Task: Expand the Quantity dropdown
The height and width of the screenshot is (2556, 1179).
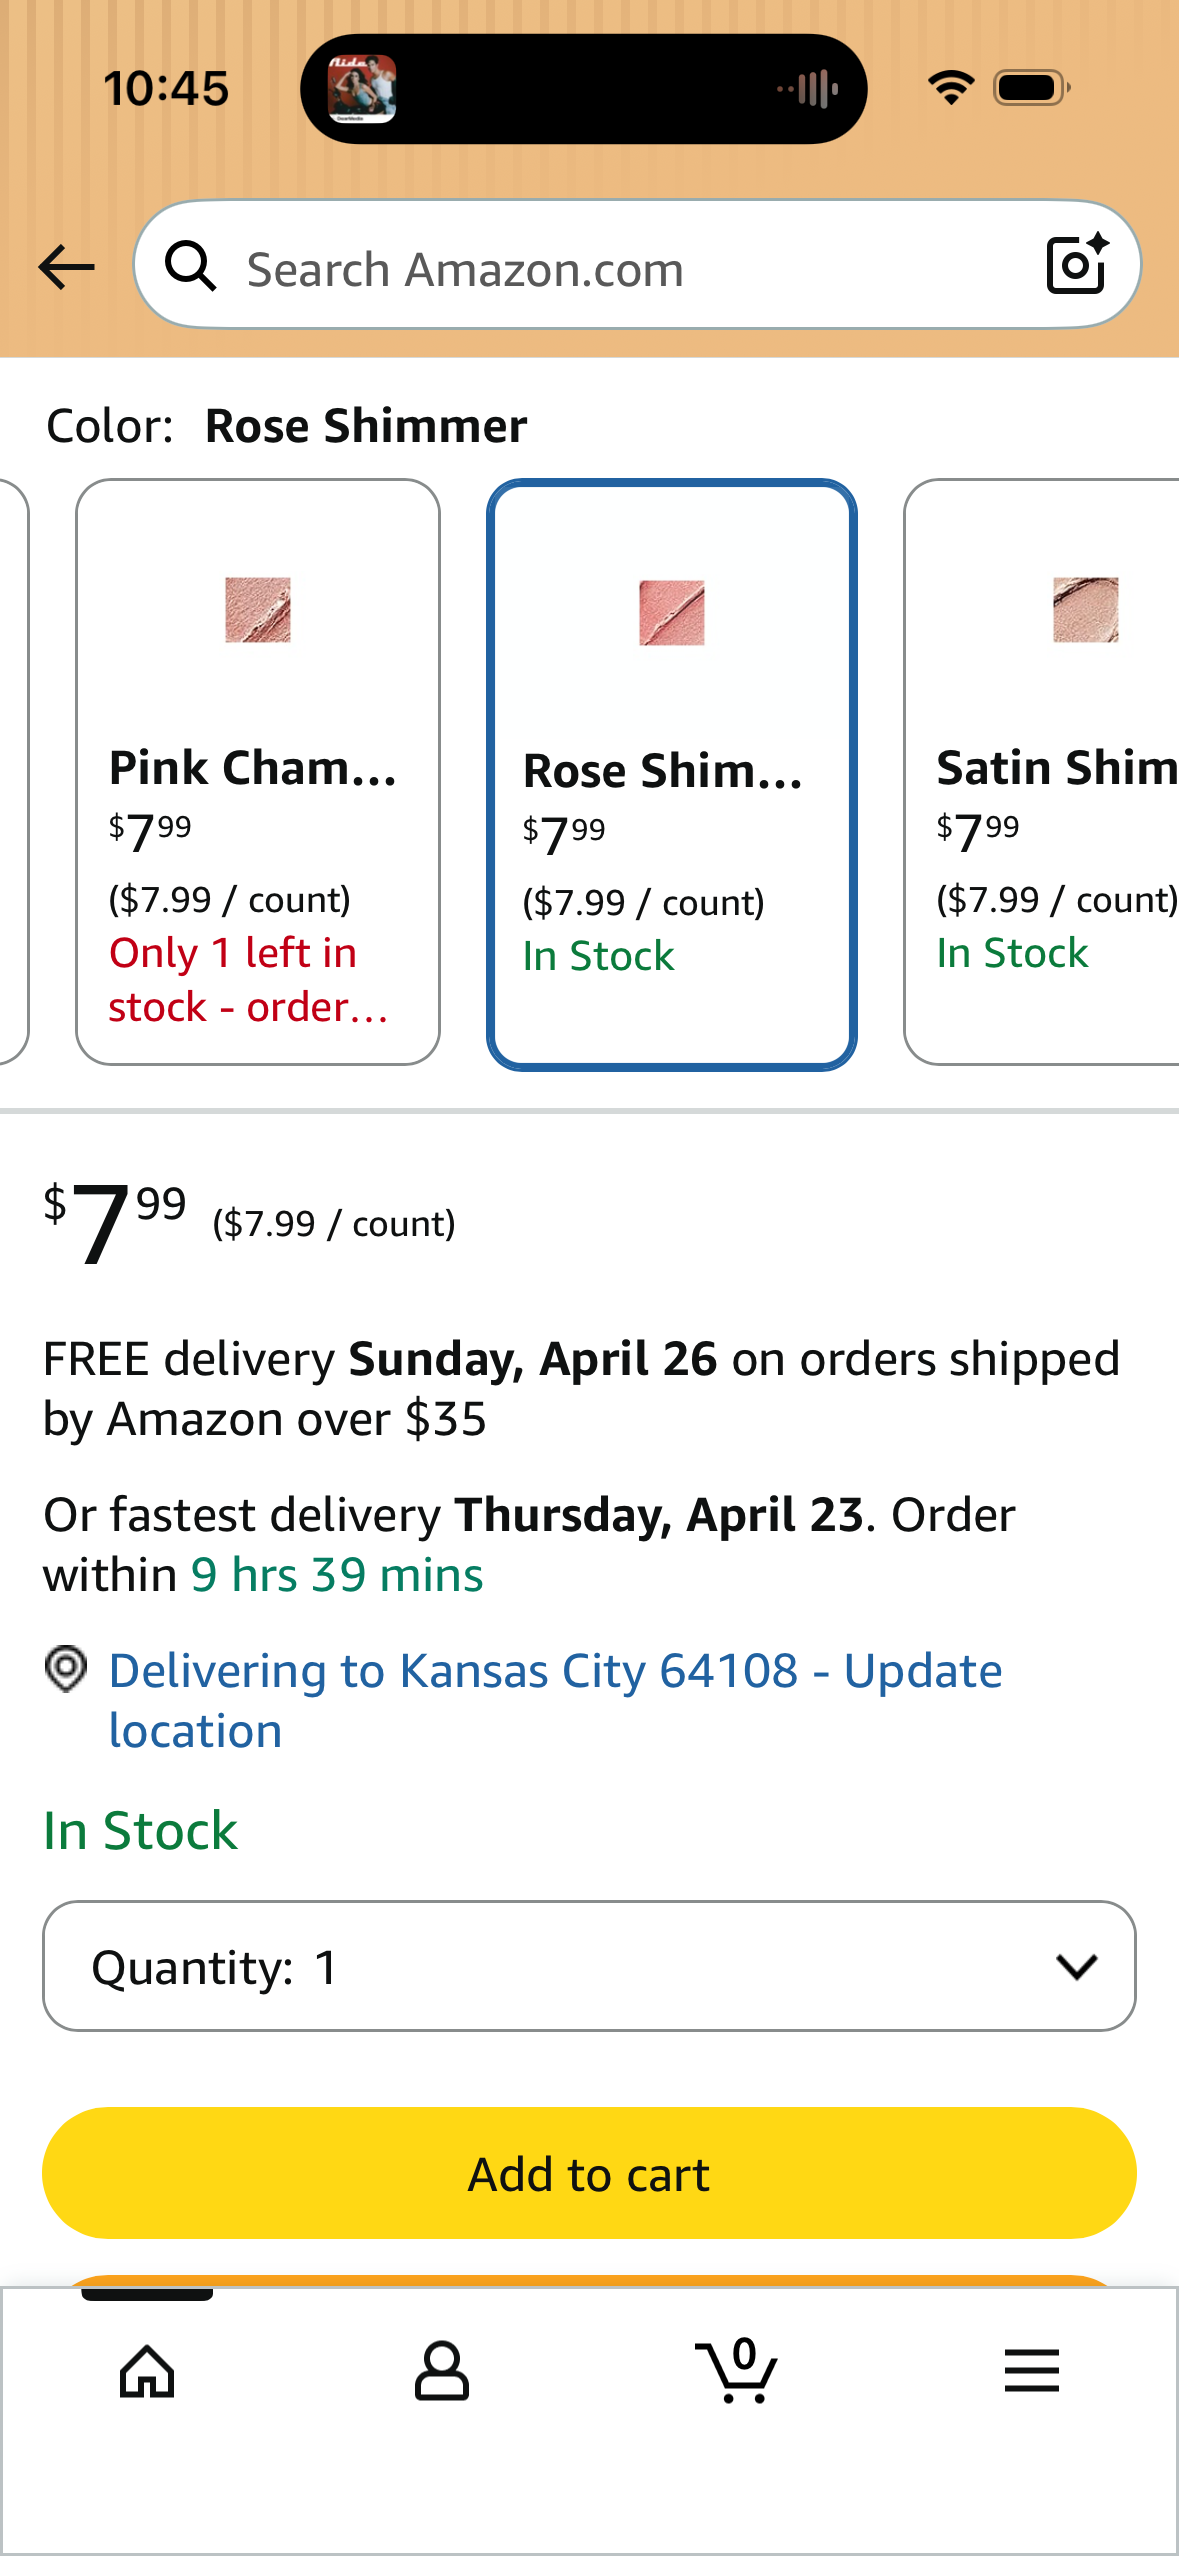Action: (x=589, y=1966)
